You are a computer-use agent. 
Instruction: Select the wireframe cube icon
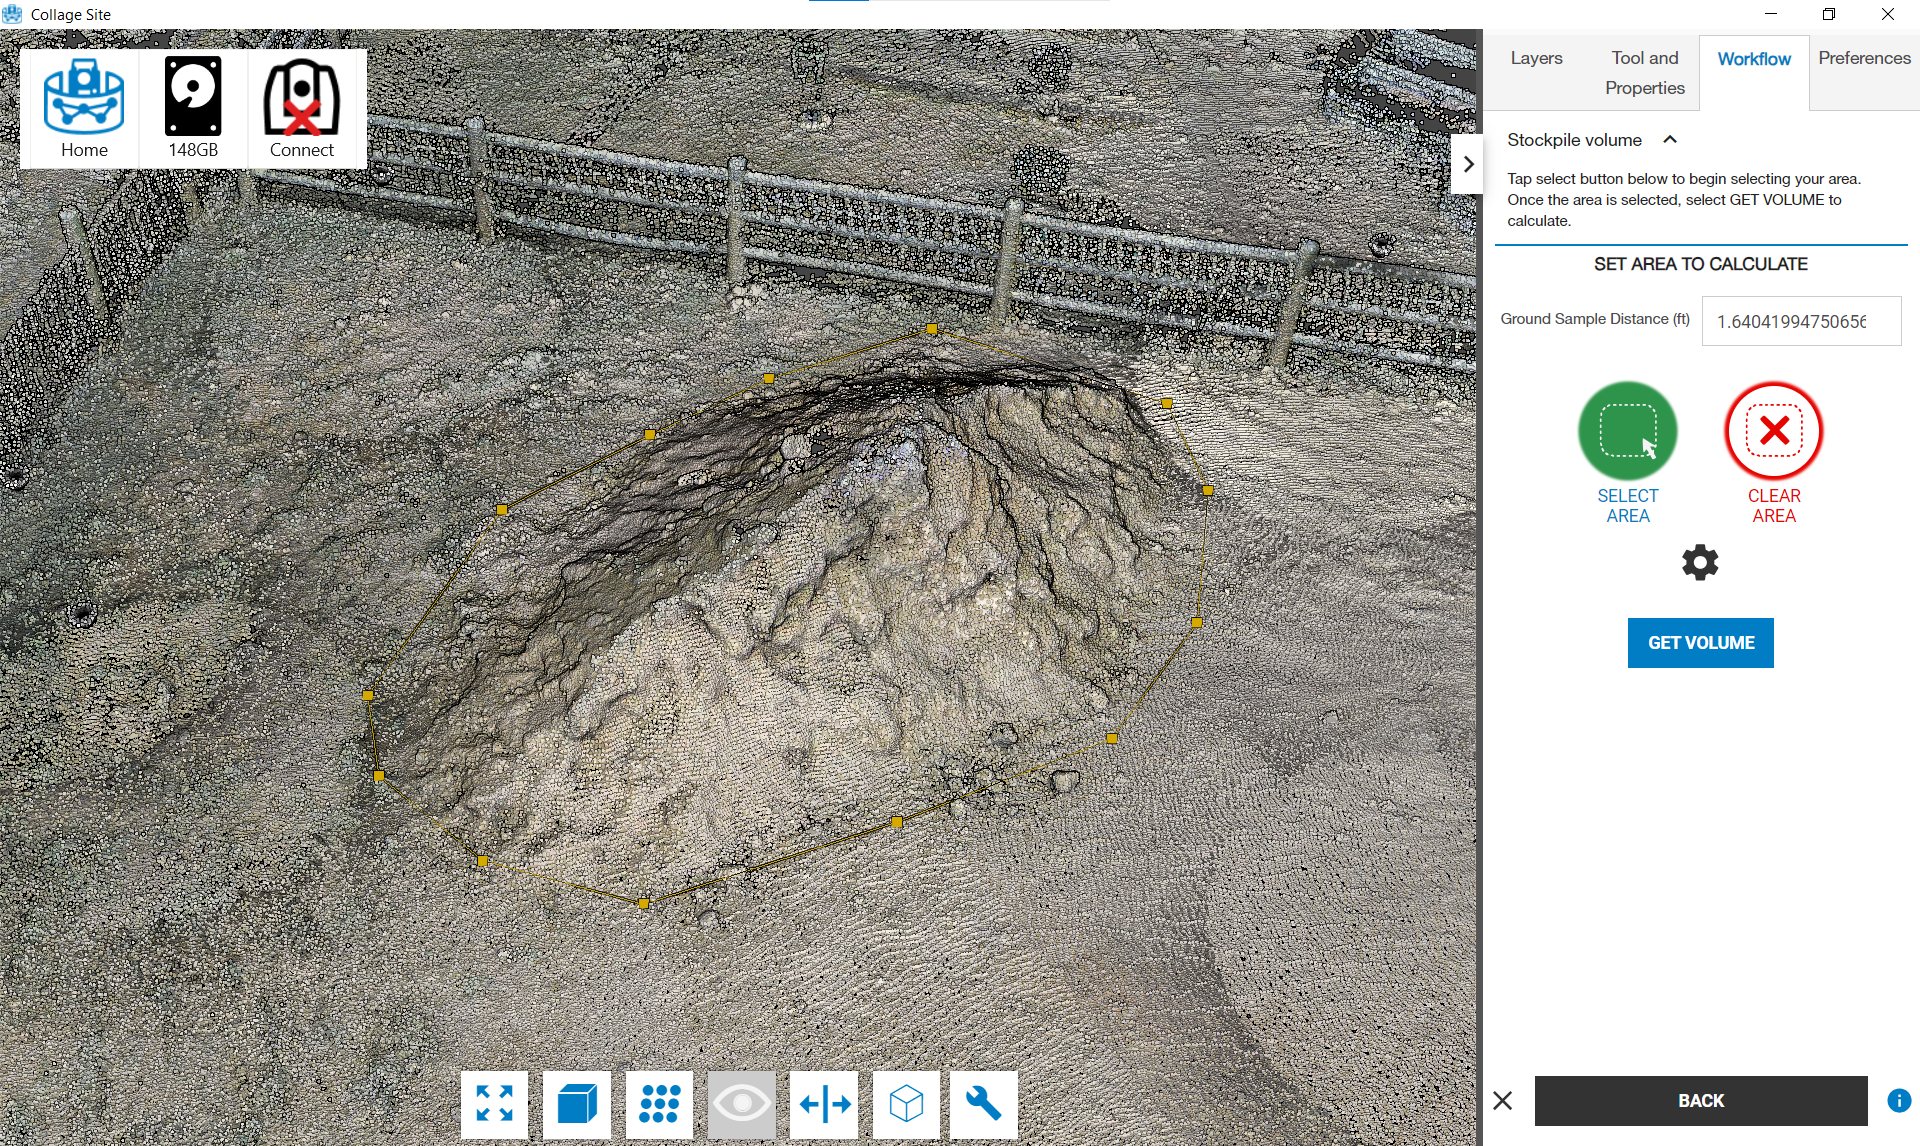pos(906,1104)
